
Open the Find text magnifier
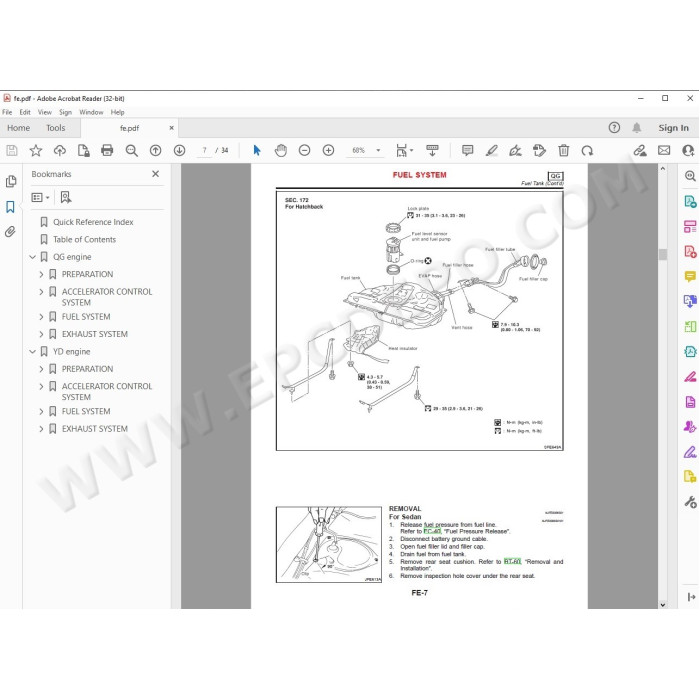tap(131, 150)
